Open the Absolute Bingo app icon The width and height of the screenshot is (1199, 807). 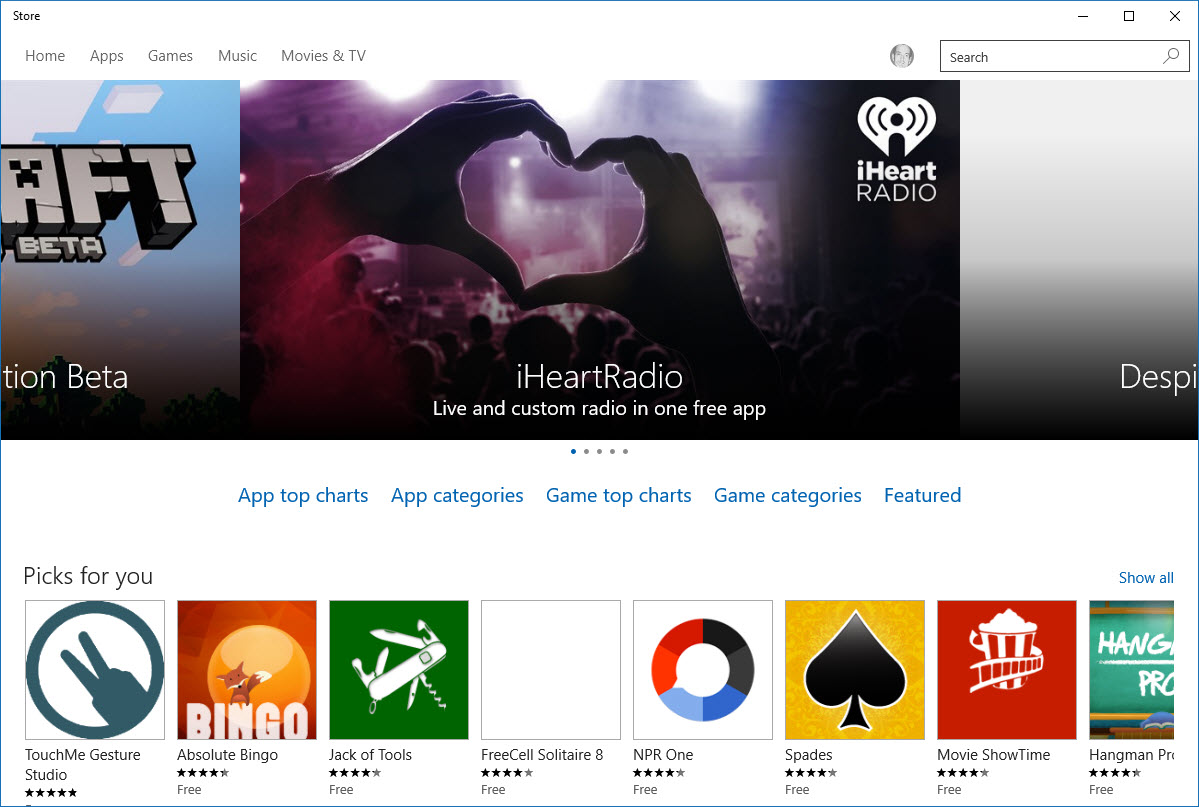pos(247,669)
